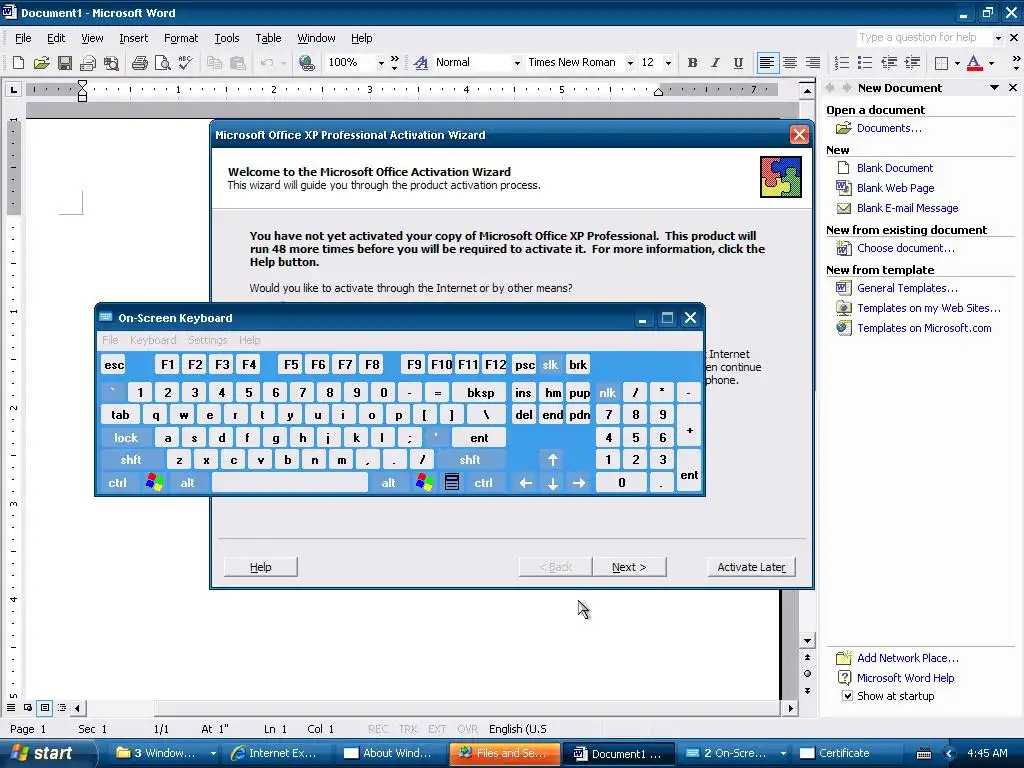The width and height of the screenshot is (1024, 768).
Task: Open the Insert menu
Action: pyautogui.click(x=133, y=38)
